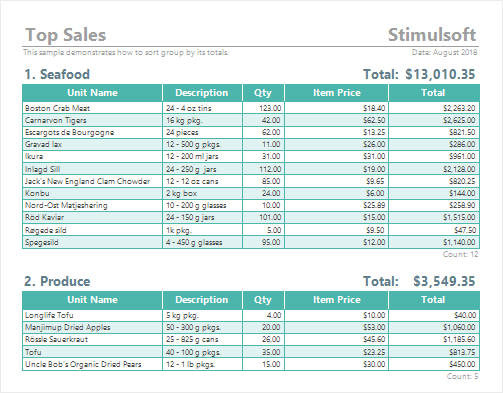Select 'Uncle Bob's Organic Dried Pears' cell

point(92,364)
